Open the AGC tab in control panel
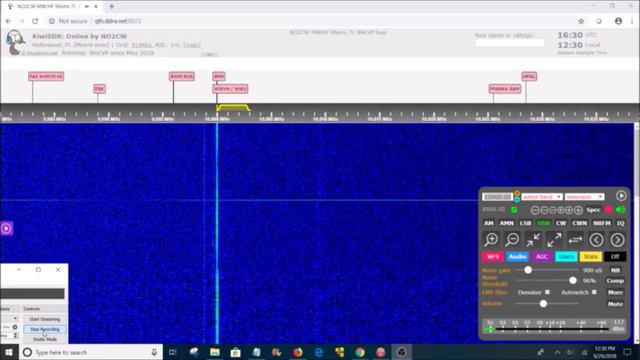This screenshot has height=360, width=640. coord(542,257)
